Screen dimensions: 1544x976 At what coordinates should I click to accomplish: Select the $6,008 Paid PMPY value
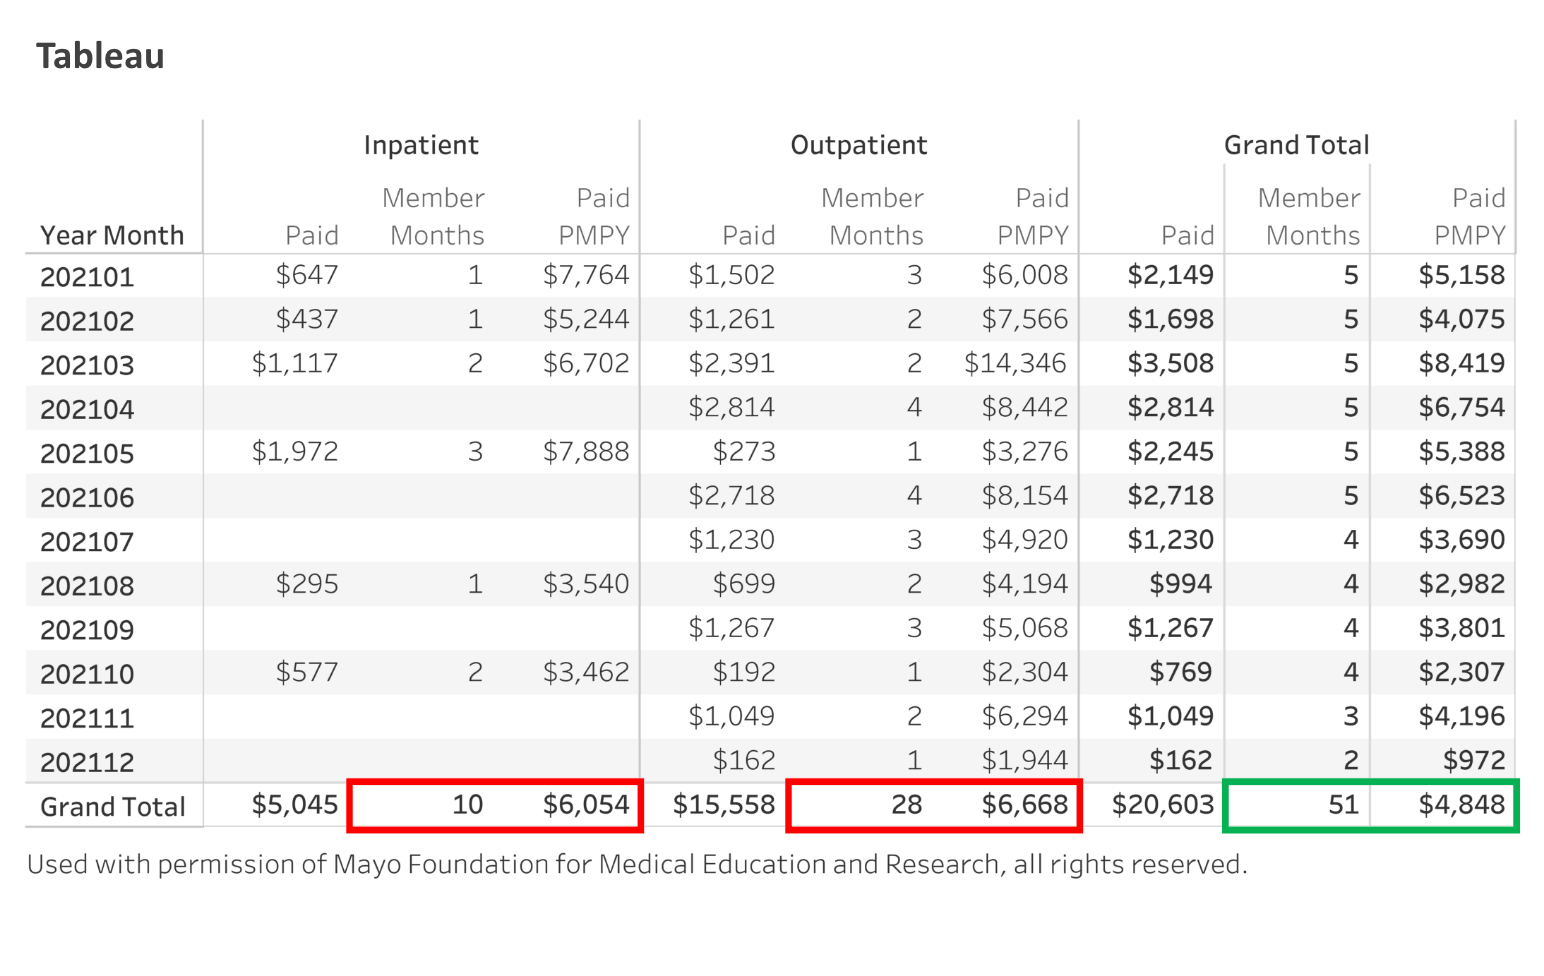pyautogui.click(x=1025, y=275)
